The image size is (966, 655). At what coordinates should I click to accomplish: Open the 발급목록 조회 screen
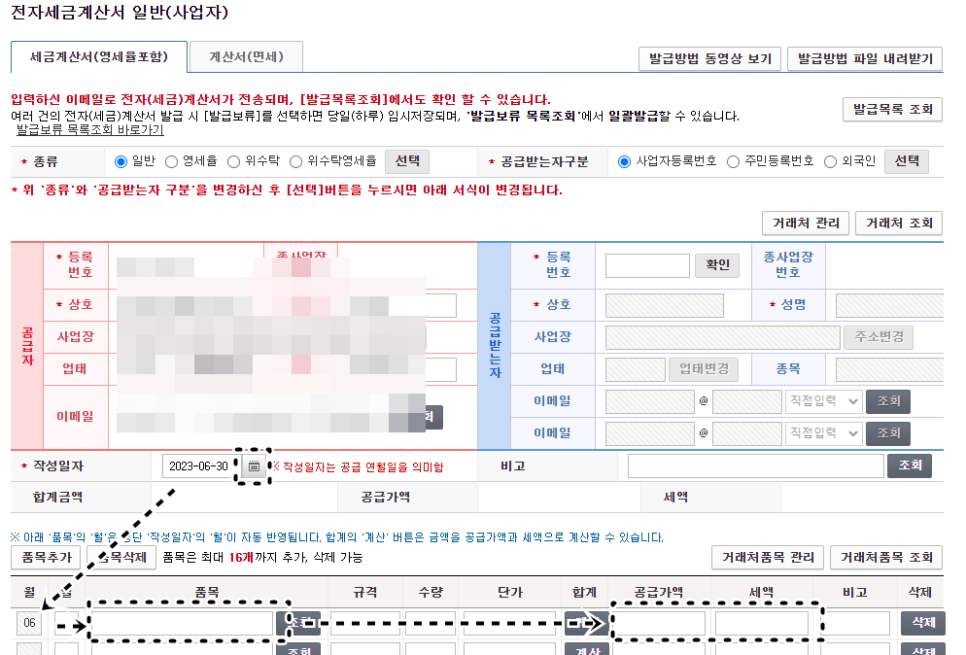coord(893,109)
